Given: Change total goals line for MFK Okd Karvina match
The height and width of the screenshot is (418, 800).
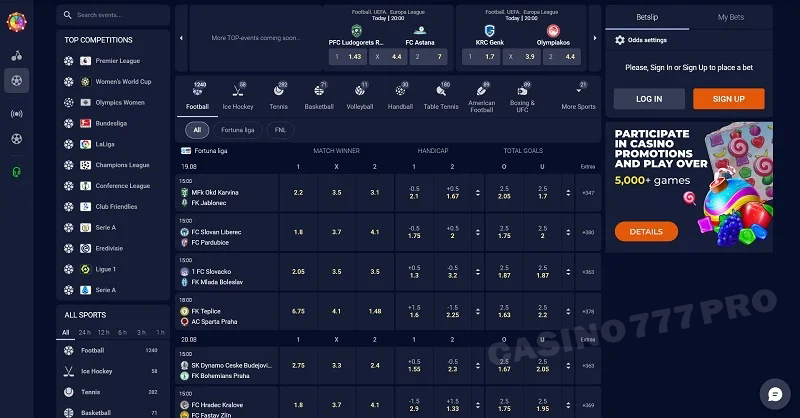Looking at the screenshot, I should click(x=568, y=193).
